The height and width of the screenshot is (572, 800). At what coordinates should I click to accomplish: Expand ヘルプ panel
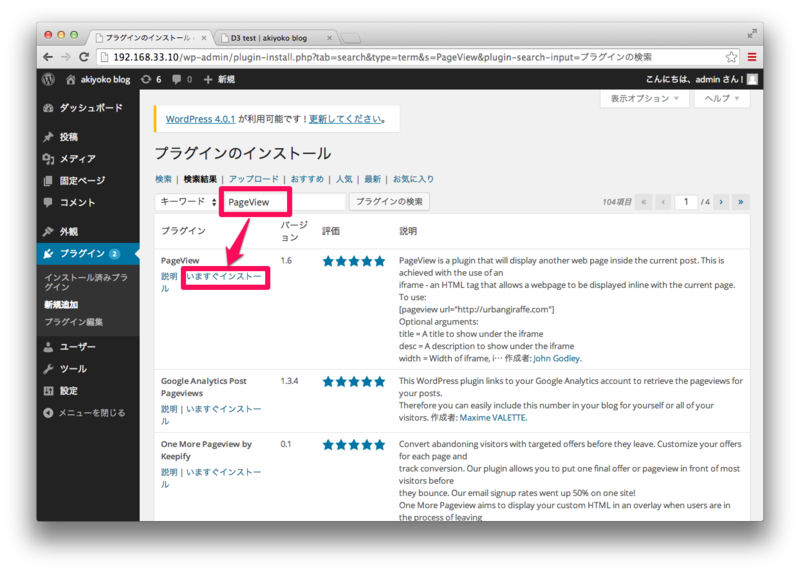click(x=721, y=98)
